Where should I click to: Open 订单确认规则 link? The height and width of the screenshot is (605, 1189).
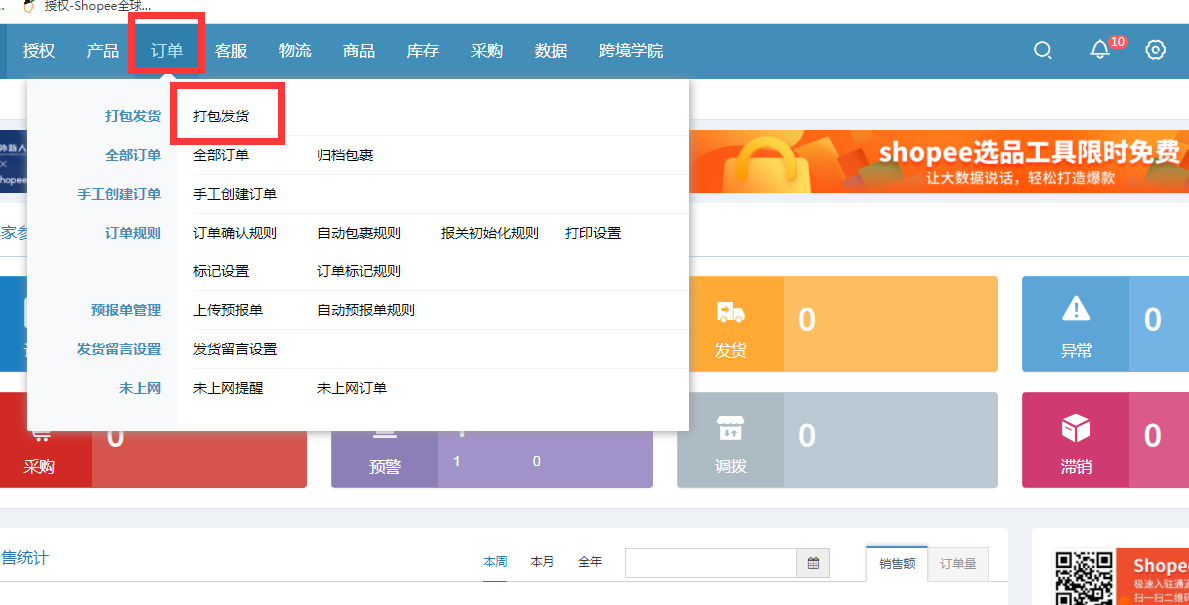pyautogui.click(x=235, y=233)
